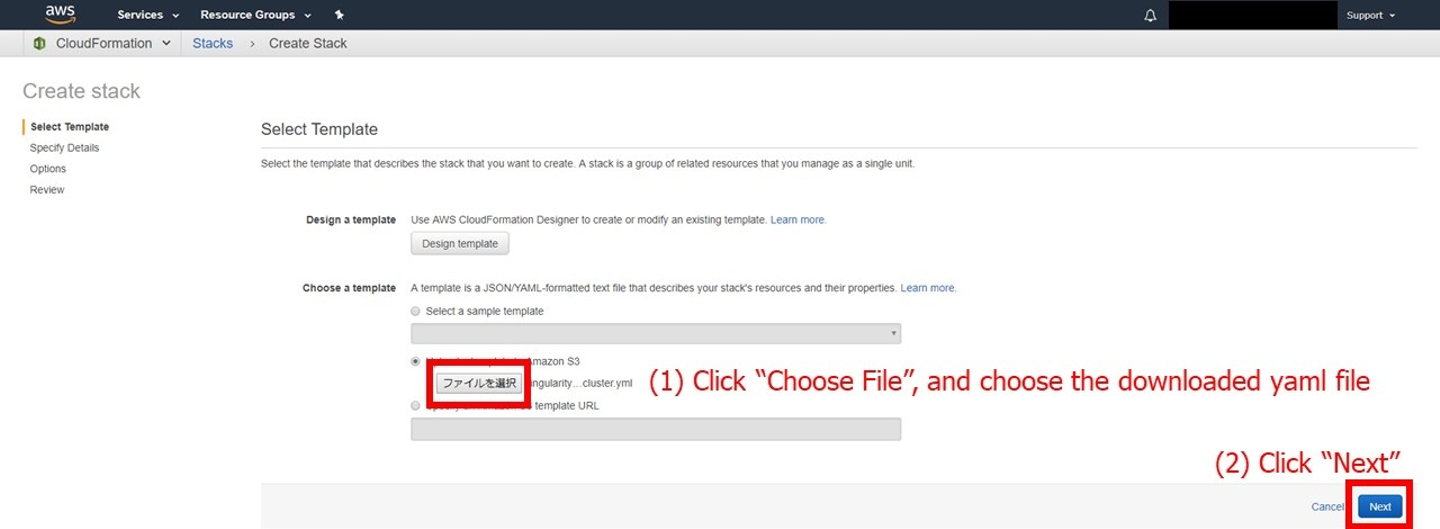
Task: Select upload template to Amazon S3 radio
Action: coord(416,361)
